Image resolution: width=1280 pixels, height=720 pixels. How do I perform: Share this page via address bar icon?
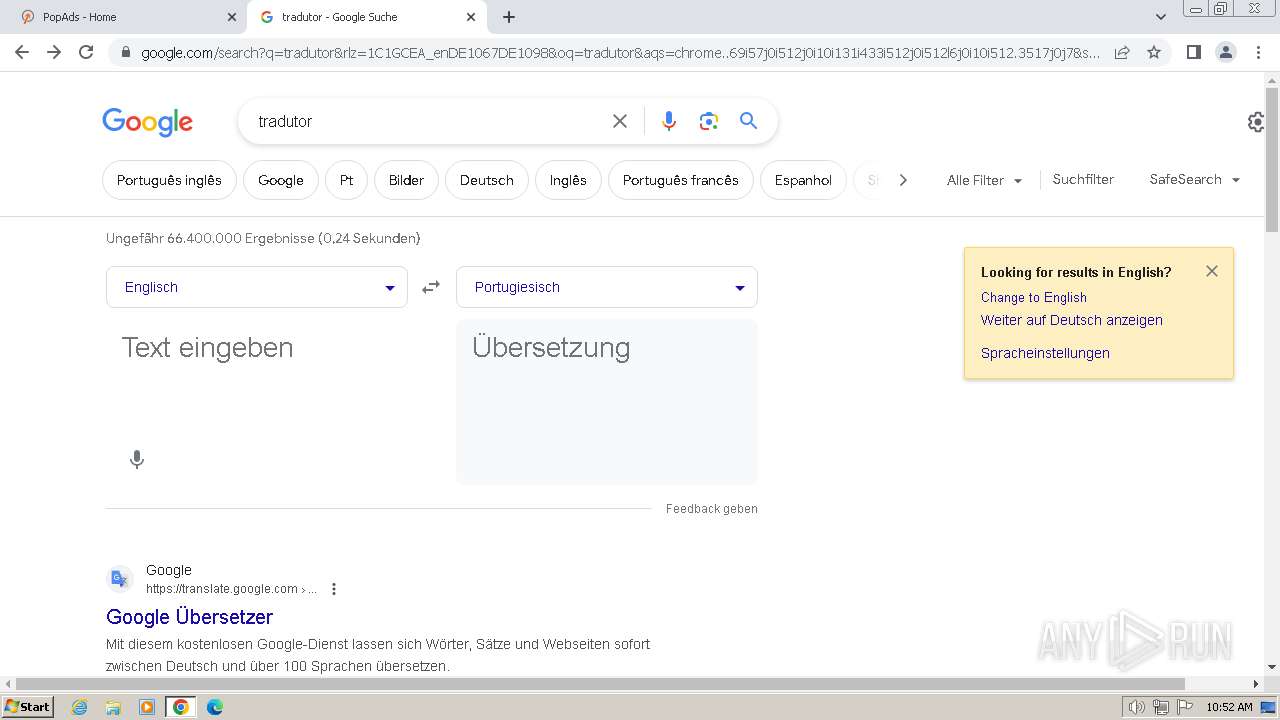pos(1122,52)
